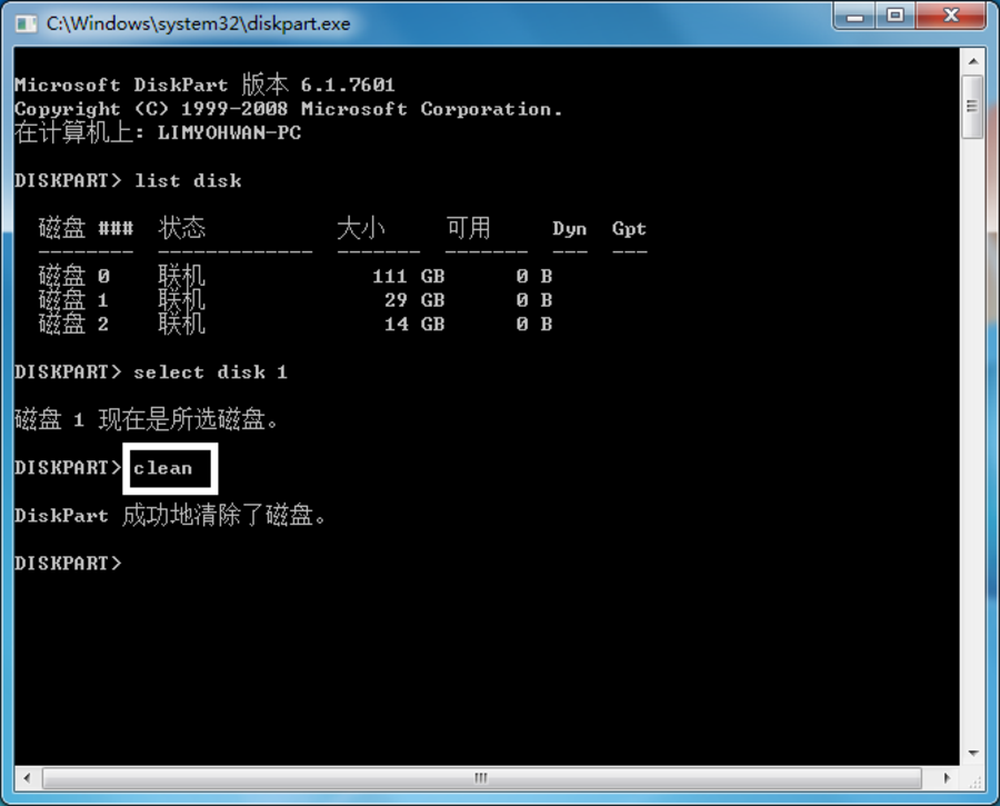Click the 29 GB size value
Viewport: 1000px width, 806px height.
click(415, 300)
